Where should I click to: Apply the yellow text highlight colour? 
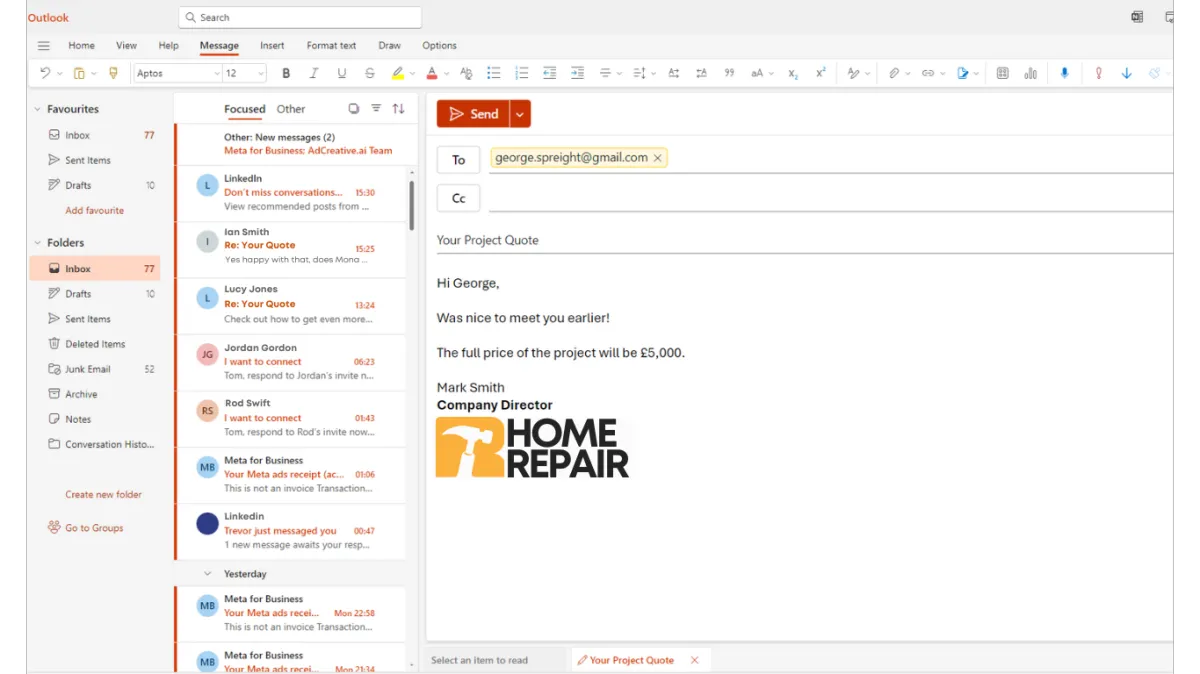[x=398, y=73]
